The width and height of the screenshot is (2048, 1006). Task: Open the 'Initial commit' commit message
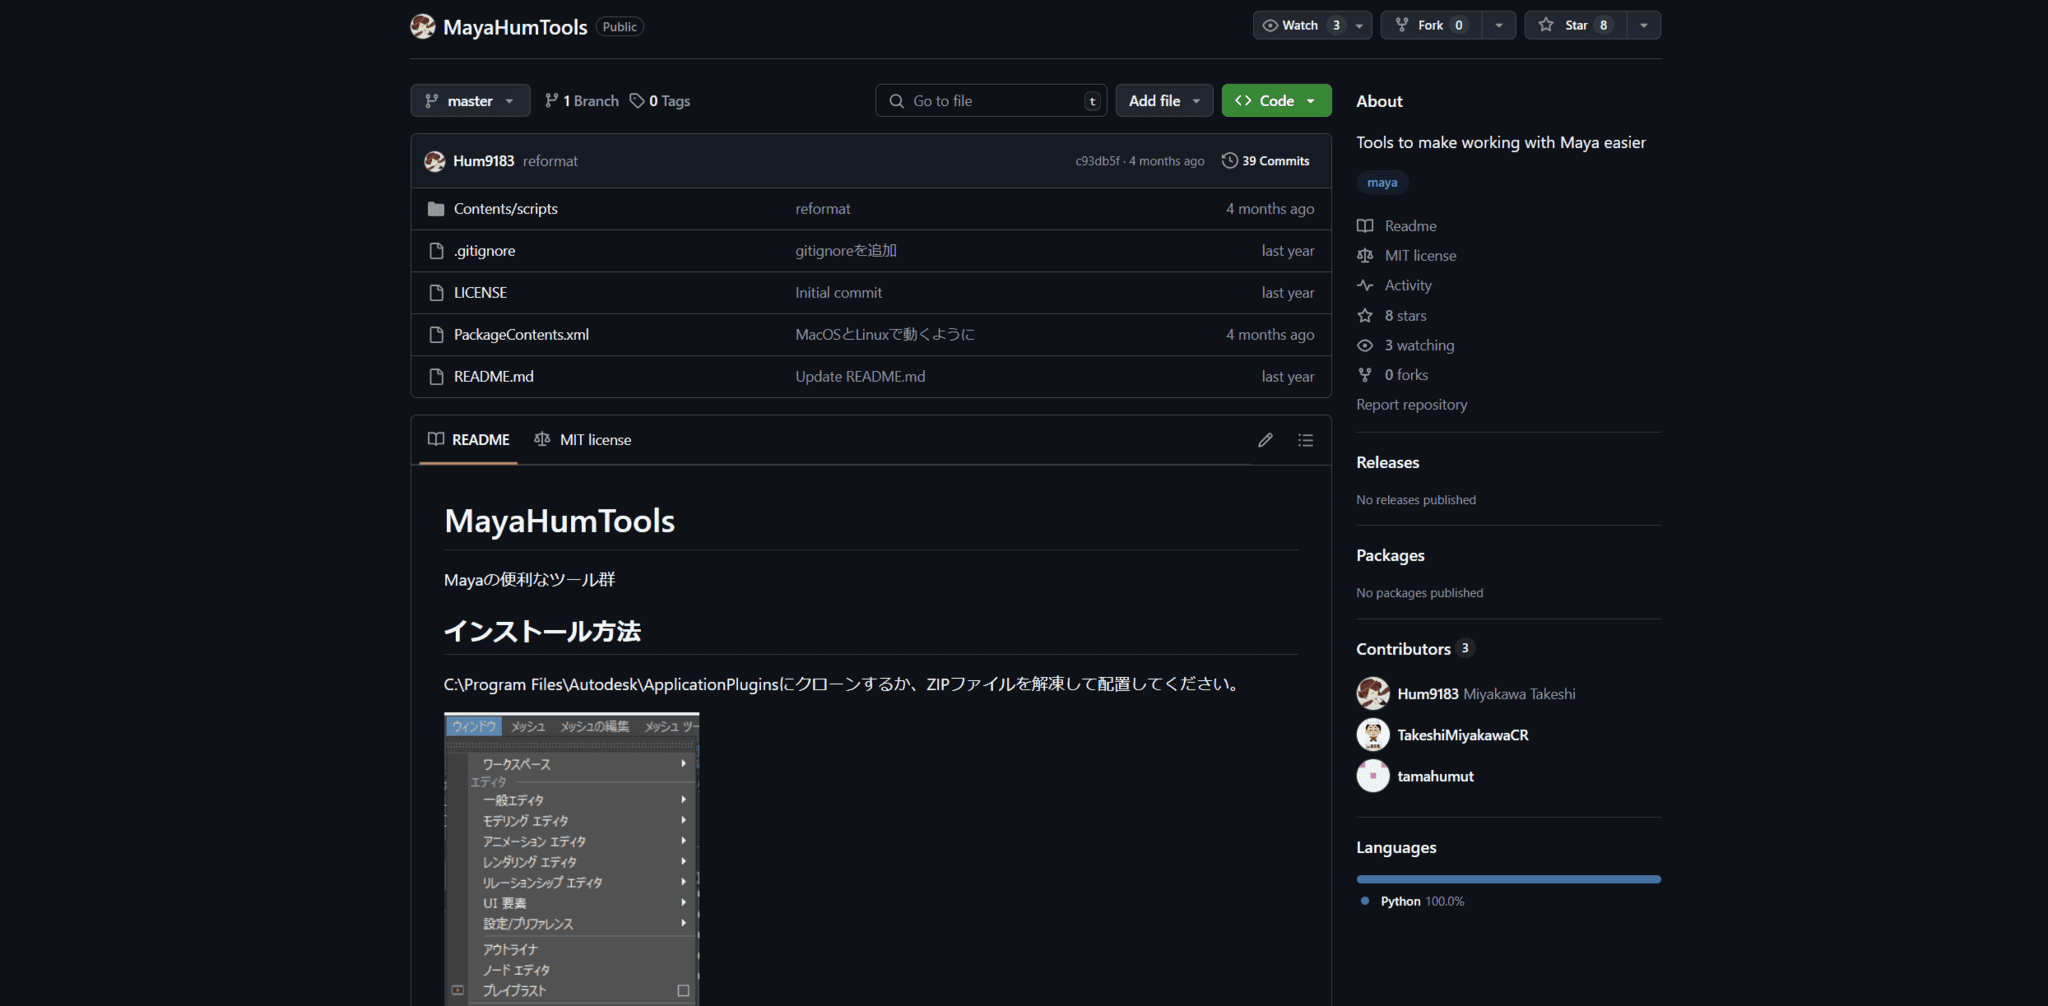pyautogui.click(x=839, y=293)
